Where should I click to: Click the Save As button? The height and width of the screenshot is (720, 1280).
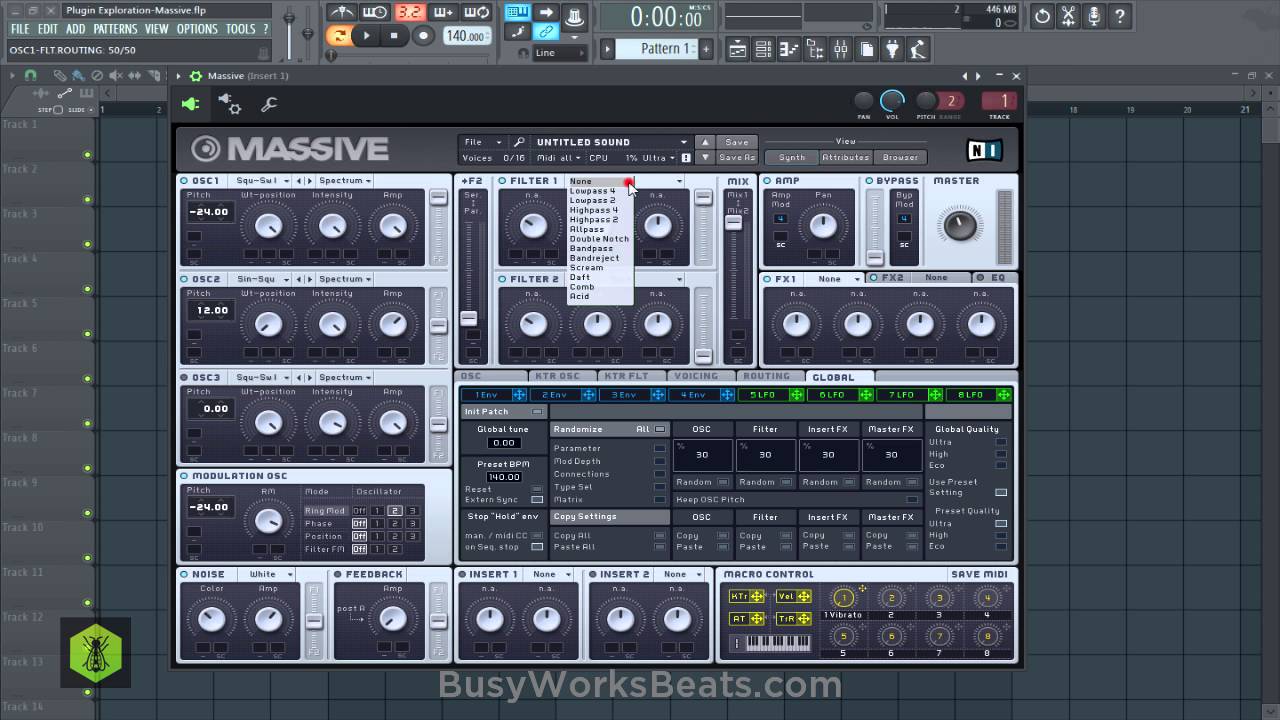tap(737, 157)
